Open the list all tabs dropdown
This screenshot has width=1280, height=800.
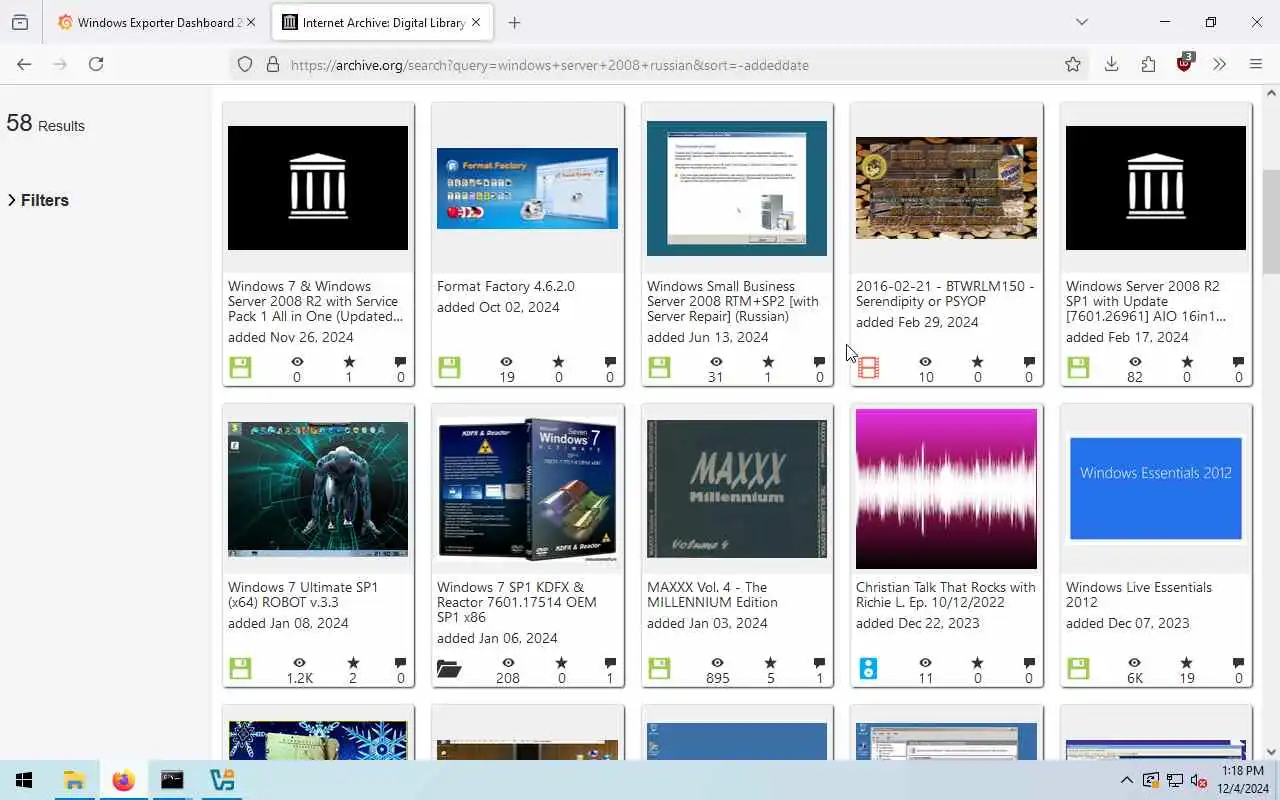[1081, 22]
